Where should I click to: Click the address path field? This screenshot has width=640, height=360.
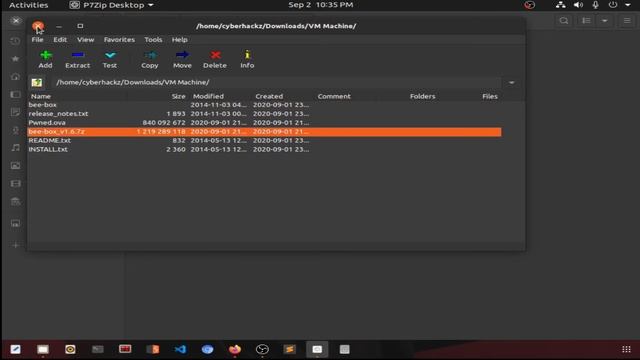coord(276,82)
